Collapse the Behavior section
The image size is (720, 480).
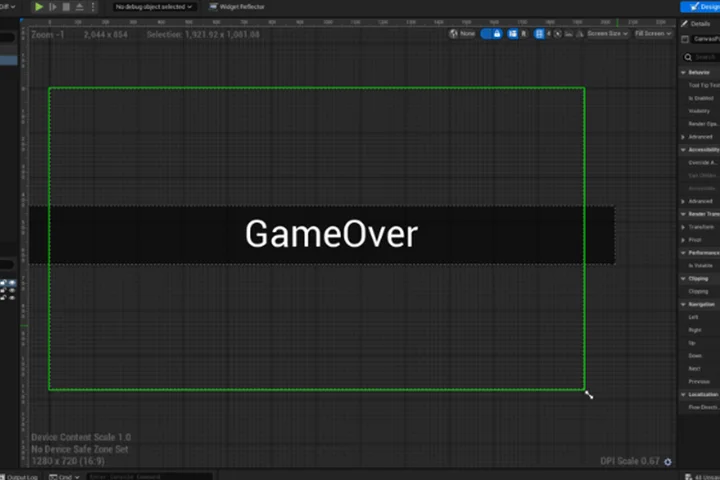click(x=683, y=73)
